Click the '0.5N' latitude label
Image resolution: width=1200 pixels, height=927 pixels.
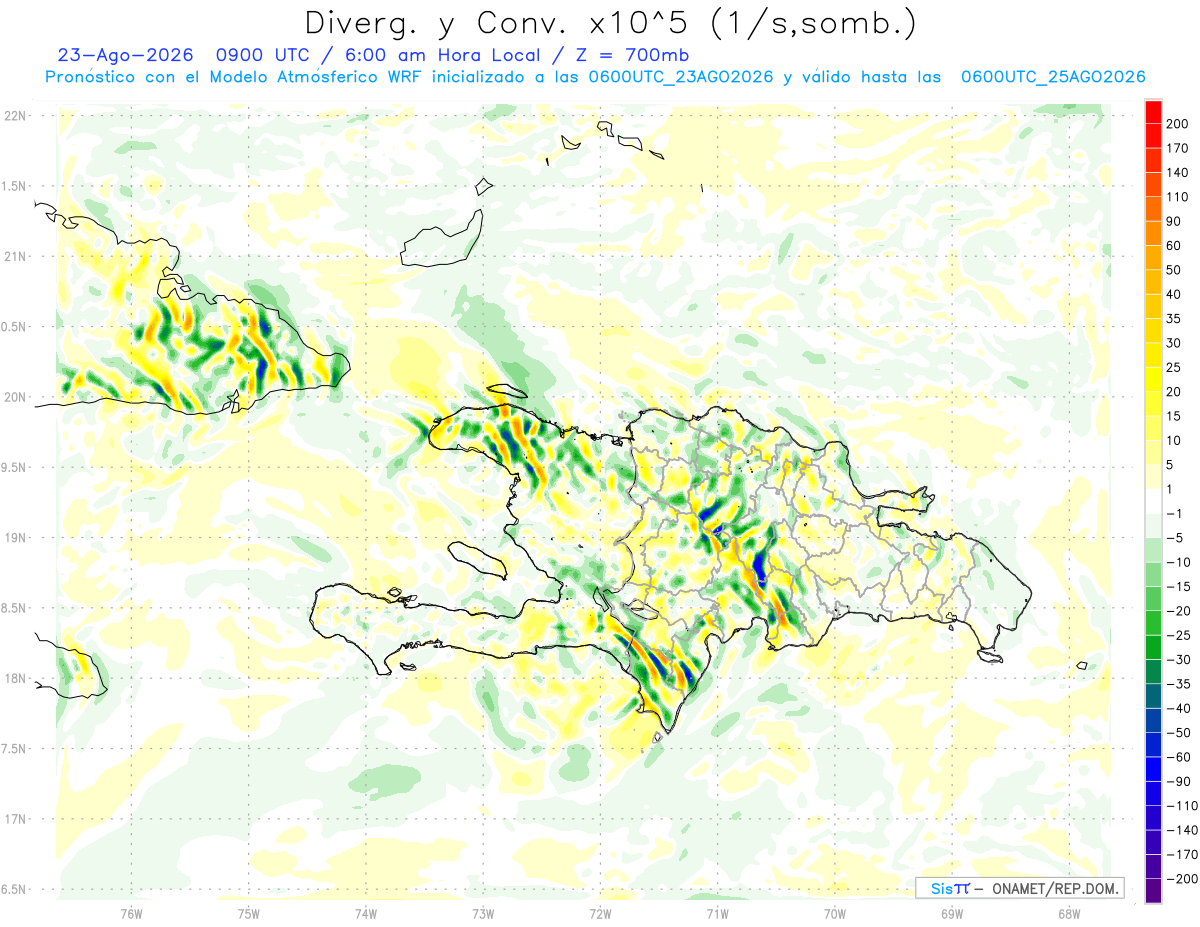(x=14, y=327)
